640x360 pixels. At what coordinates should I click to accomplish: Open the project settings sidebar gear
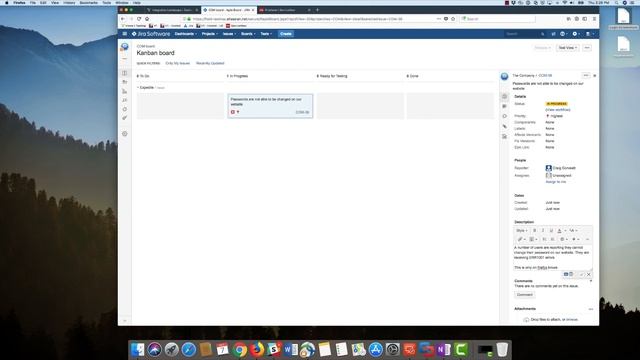(124, 133)
